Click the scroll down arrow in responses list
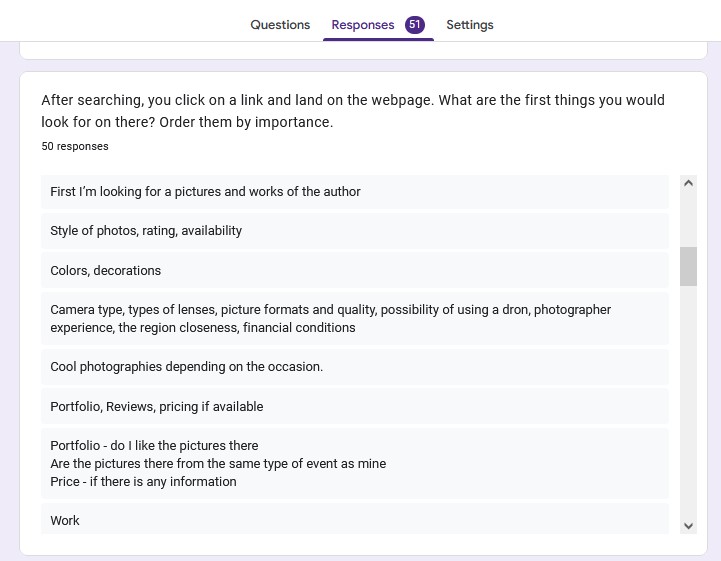The width and height of the screenshot is (721, 561). coord(688,525)
